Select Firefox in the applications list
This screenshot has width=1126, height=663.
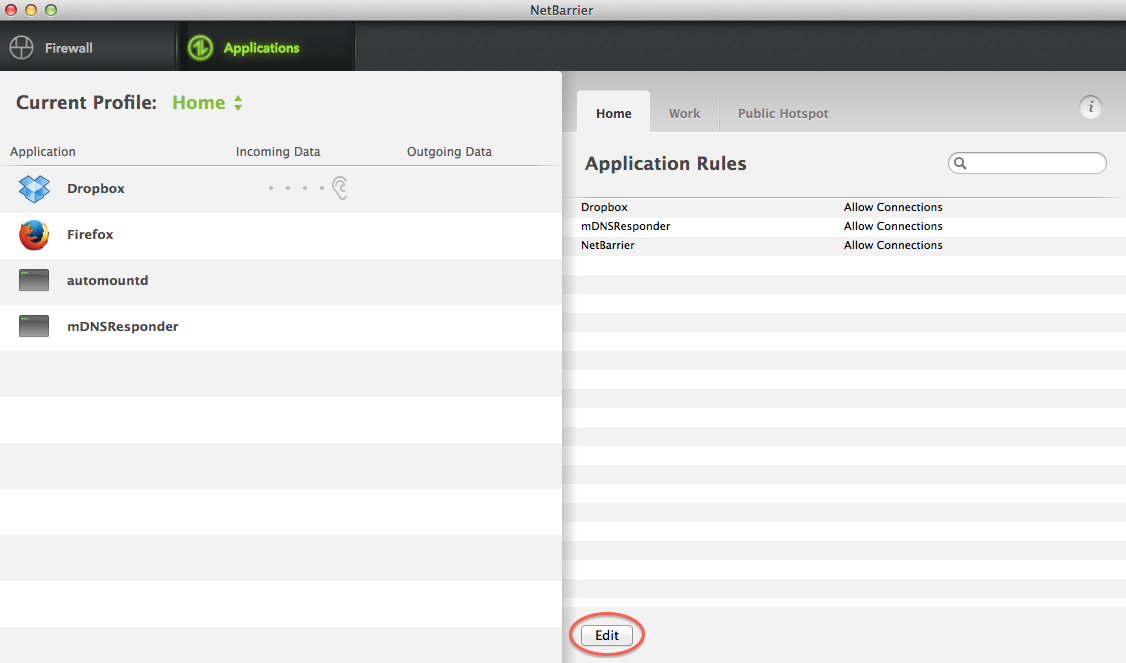[281, 235]
